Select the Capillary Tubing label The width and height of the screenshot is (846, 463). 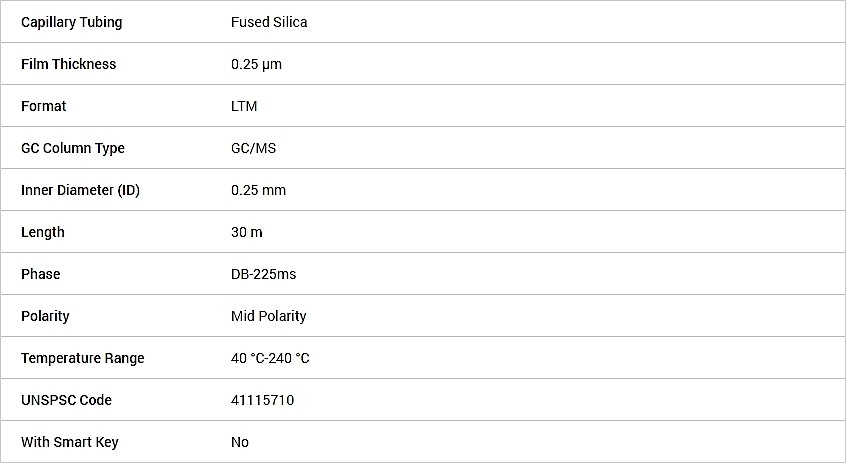pyautogui.click(x=72, y=23)
